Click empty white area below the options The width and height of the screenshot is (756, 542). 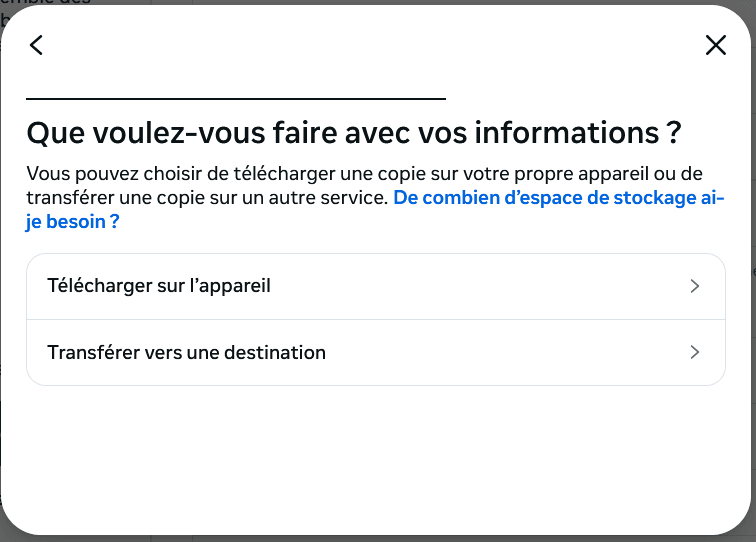[x=376, y=458]
